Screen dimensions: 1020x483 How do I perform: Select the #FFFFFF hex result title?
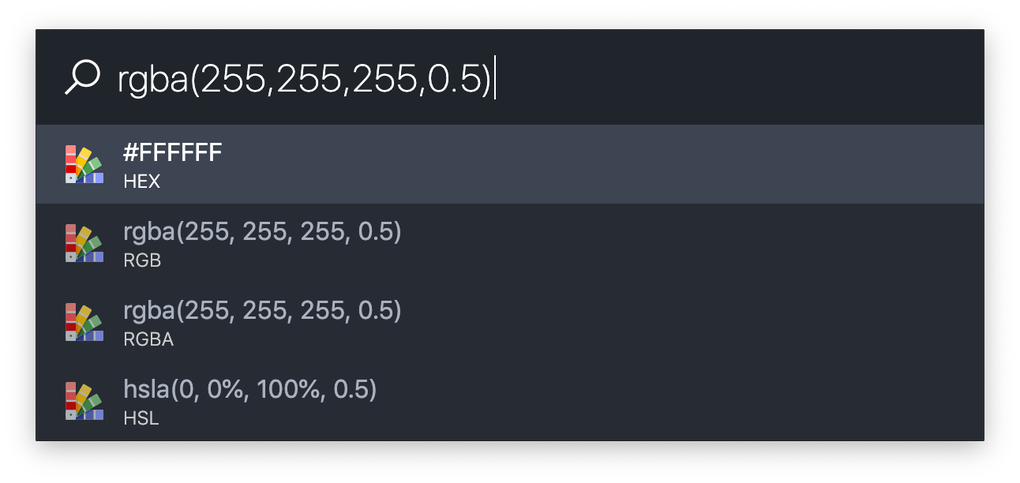point(173,153)
